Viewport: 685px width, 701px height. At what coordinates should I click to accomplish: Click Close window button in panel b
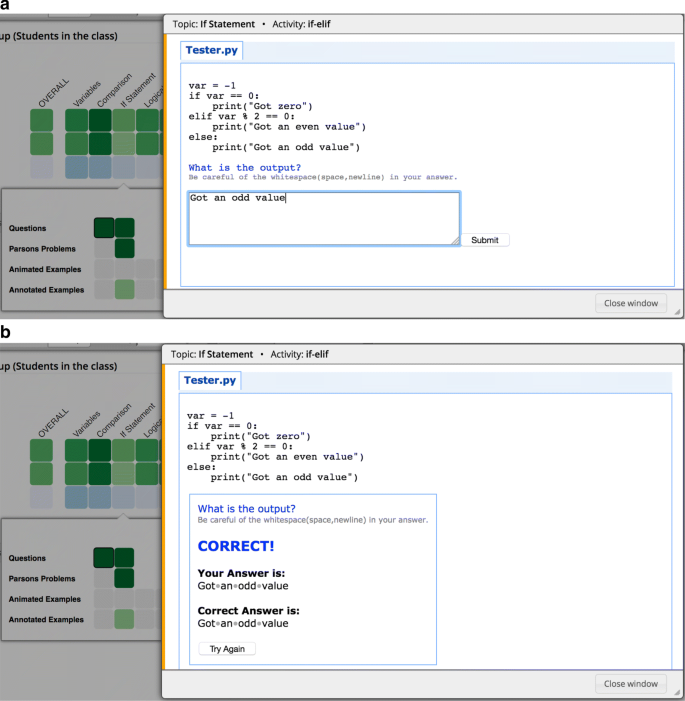(x=631, y=684)
